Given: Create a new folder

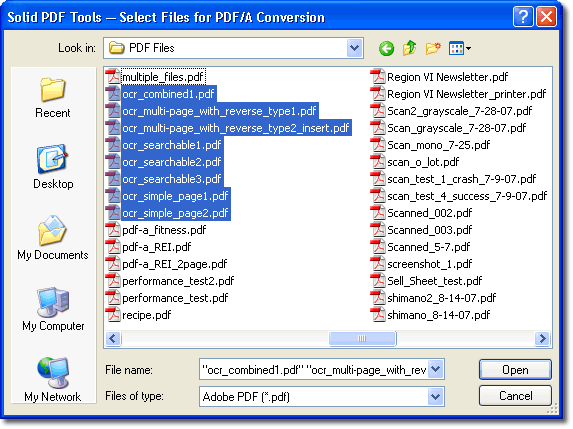Looking at the screenshot, I should pyautogui.click(x=433, y=48).
